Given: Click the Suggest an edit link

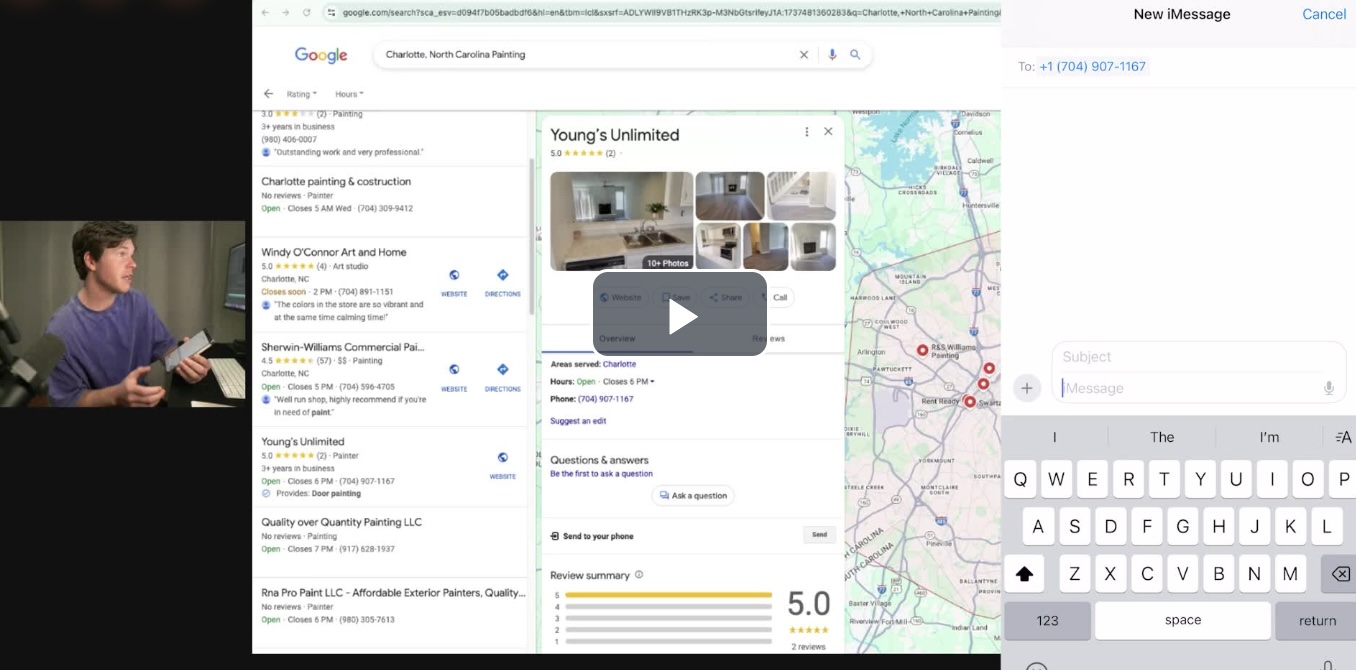Looking at the screenshot, I should coord(578,421).
